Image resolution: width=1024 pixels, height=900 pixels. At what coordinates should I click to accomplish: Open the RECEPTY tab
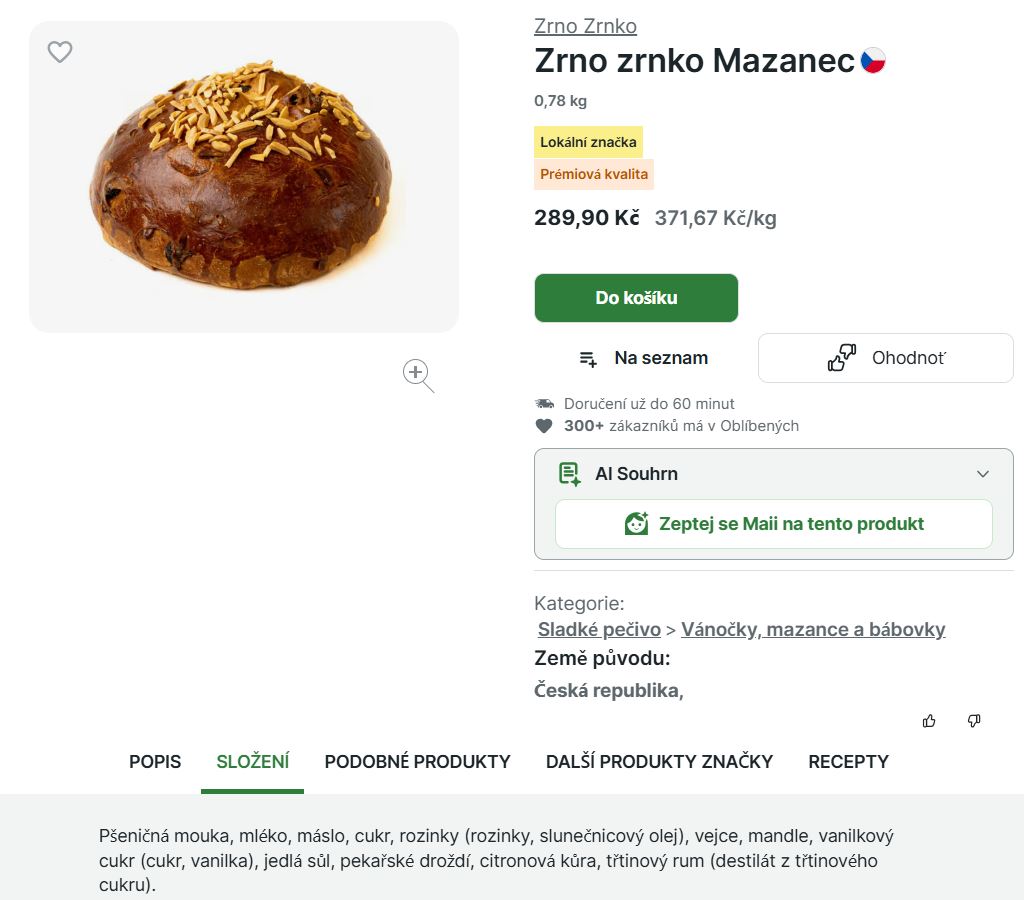click(848, 762)
